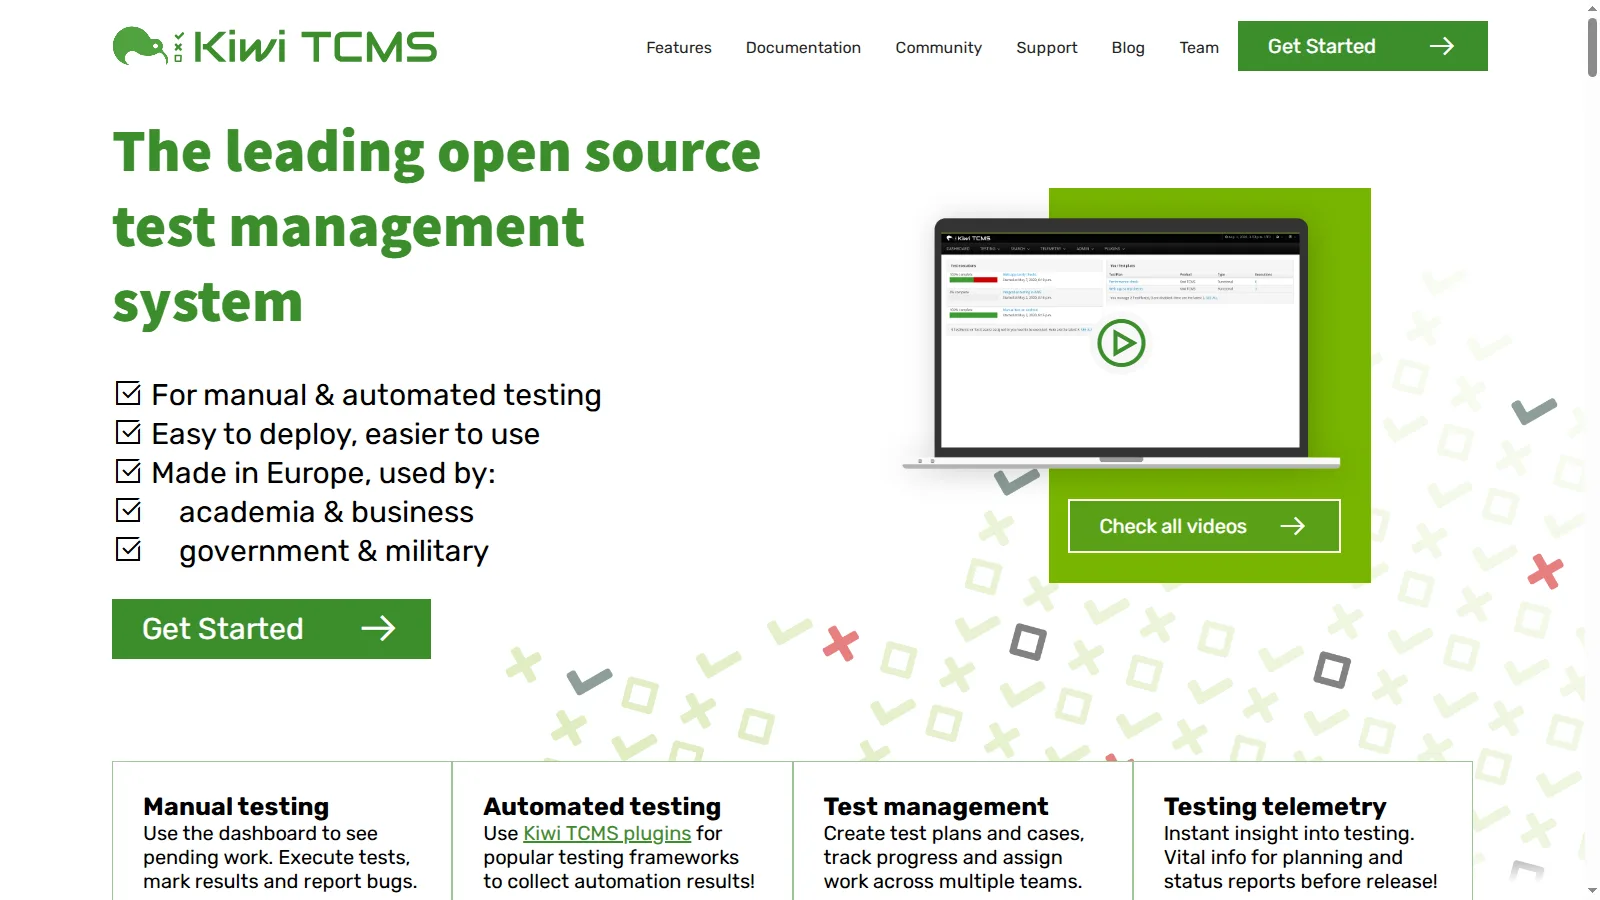This screenshot has width=1600, height=900.
Task: Click checkmark beside 'Made in Europe, used by:'
Action: tap(128, 471)
